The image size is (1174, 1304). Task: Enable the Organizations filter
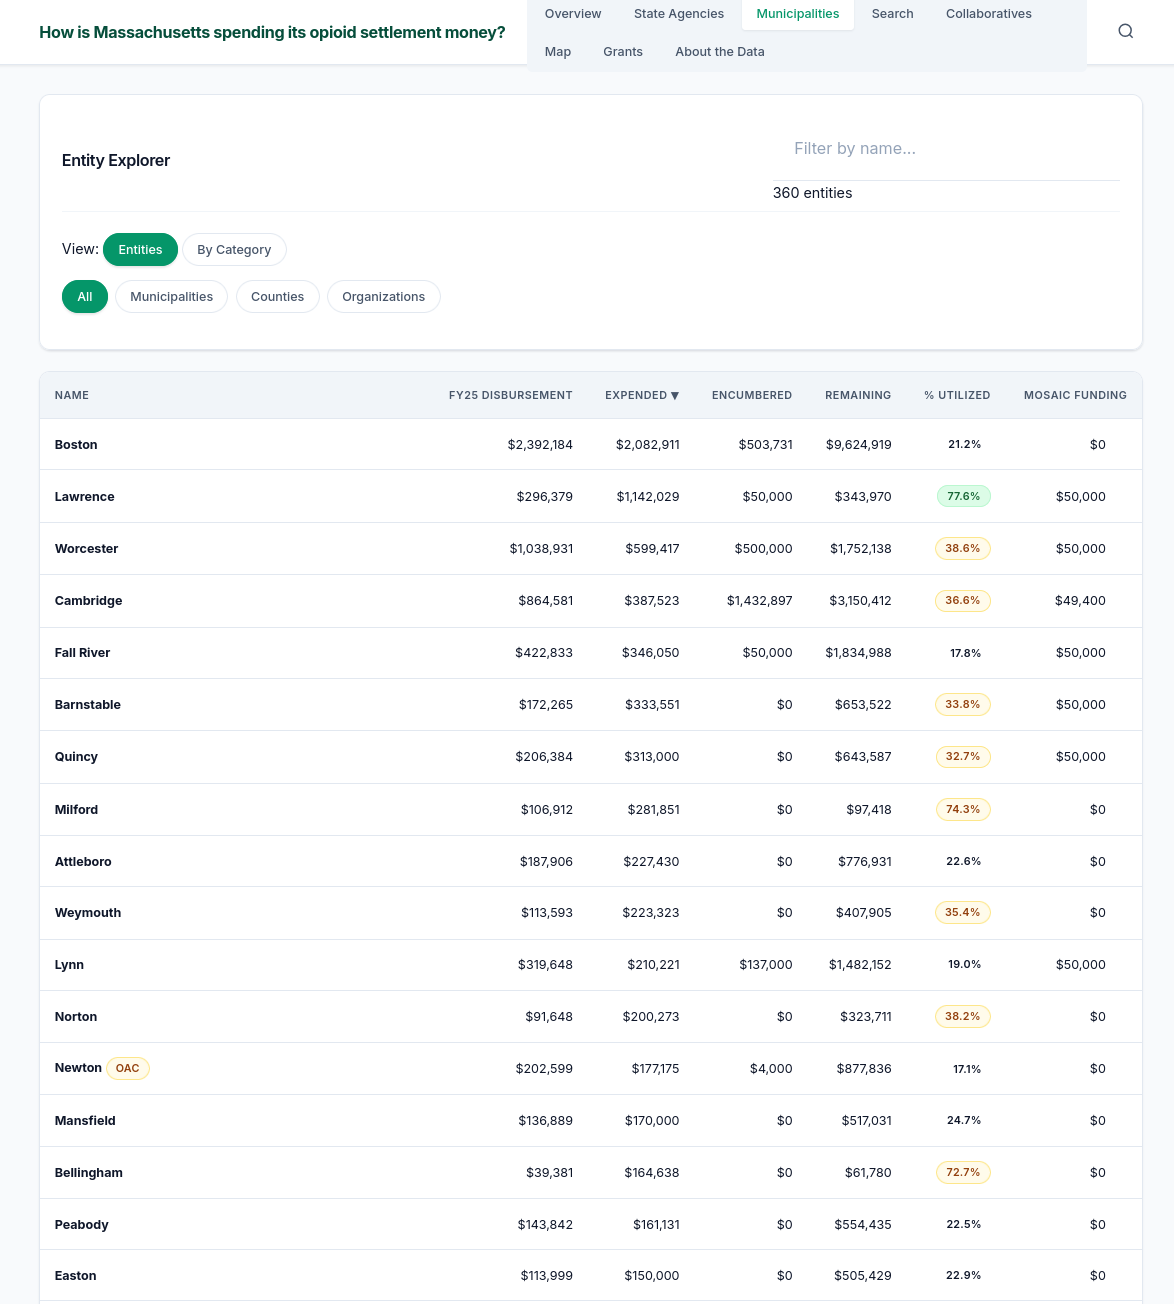pos(383,296)
